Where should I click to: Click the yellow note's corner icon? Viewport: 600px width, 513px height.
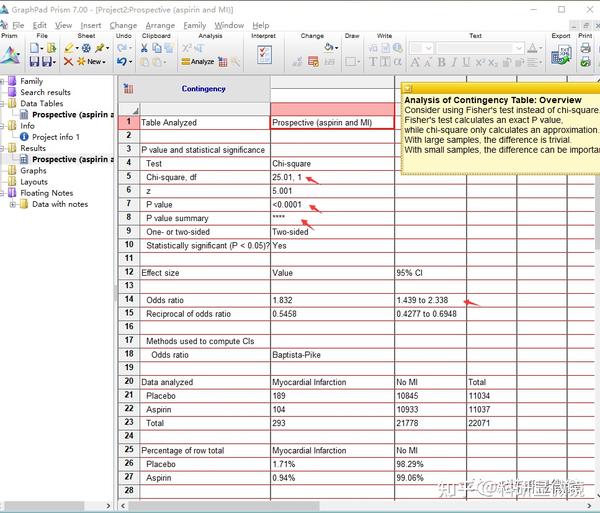pyautogui.click(x=408, y=88)
